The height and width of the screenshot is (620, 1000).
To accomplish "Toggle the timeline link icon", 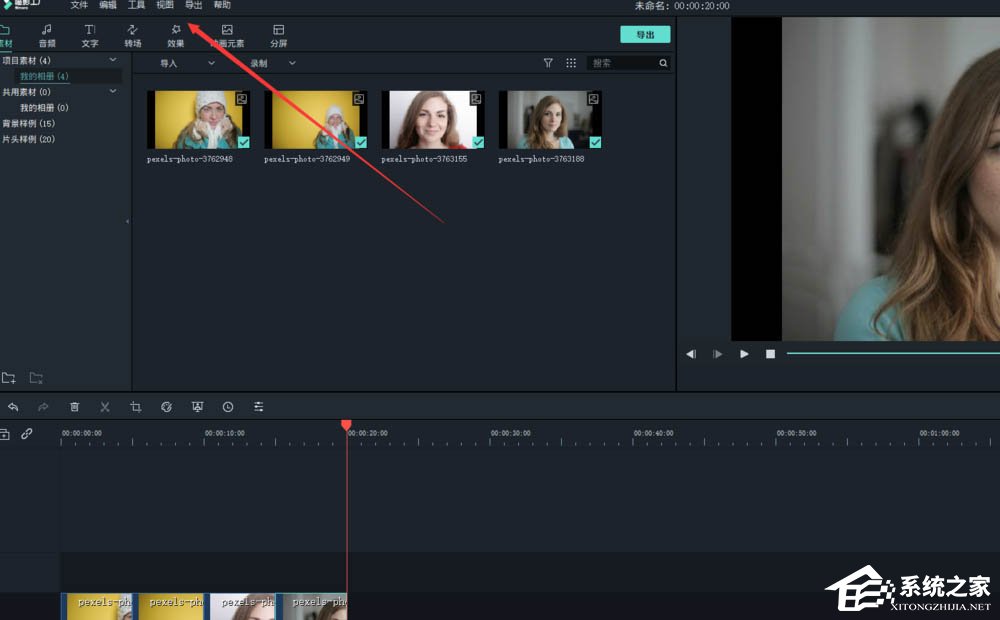I will coord(27,434).
